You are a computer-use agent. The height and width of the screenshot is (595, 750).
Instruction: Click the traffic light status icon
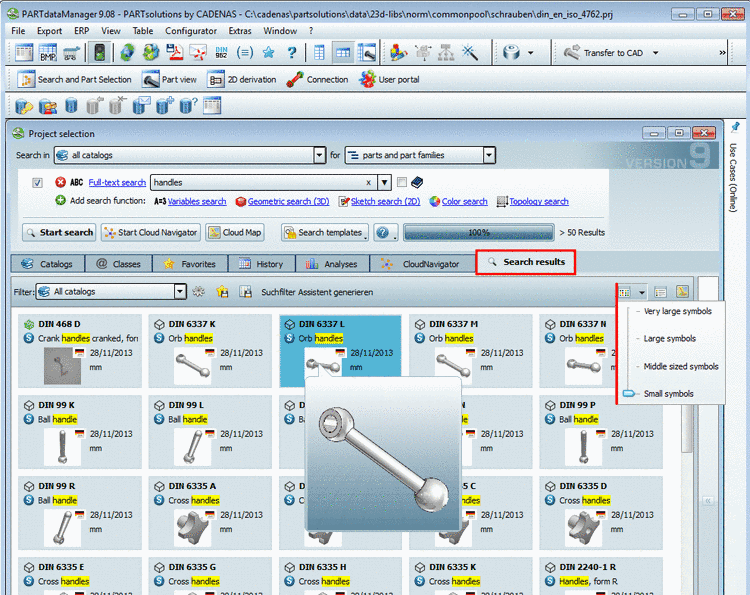[99, 53]
